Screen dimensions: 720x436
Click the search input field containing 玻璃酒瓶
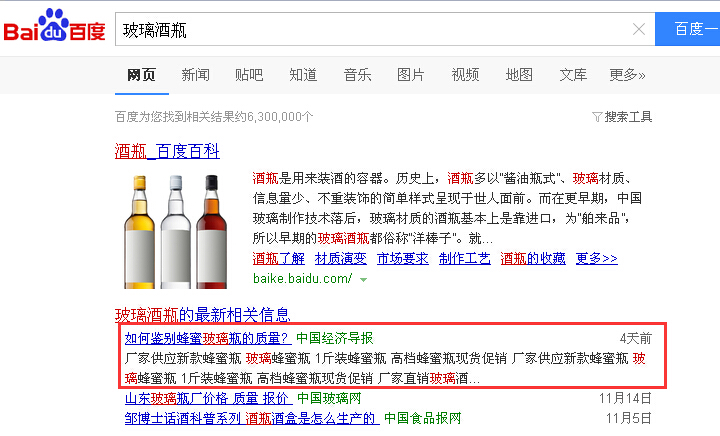[385, 29]
